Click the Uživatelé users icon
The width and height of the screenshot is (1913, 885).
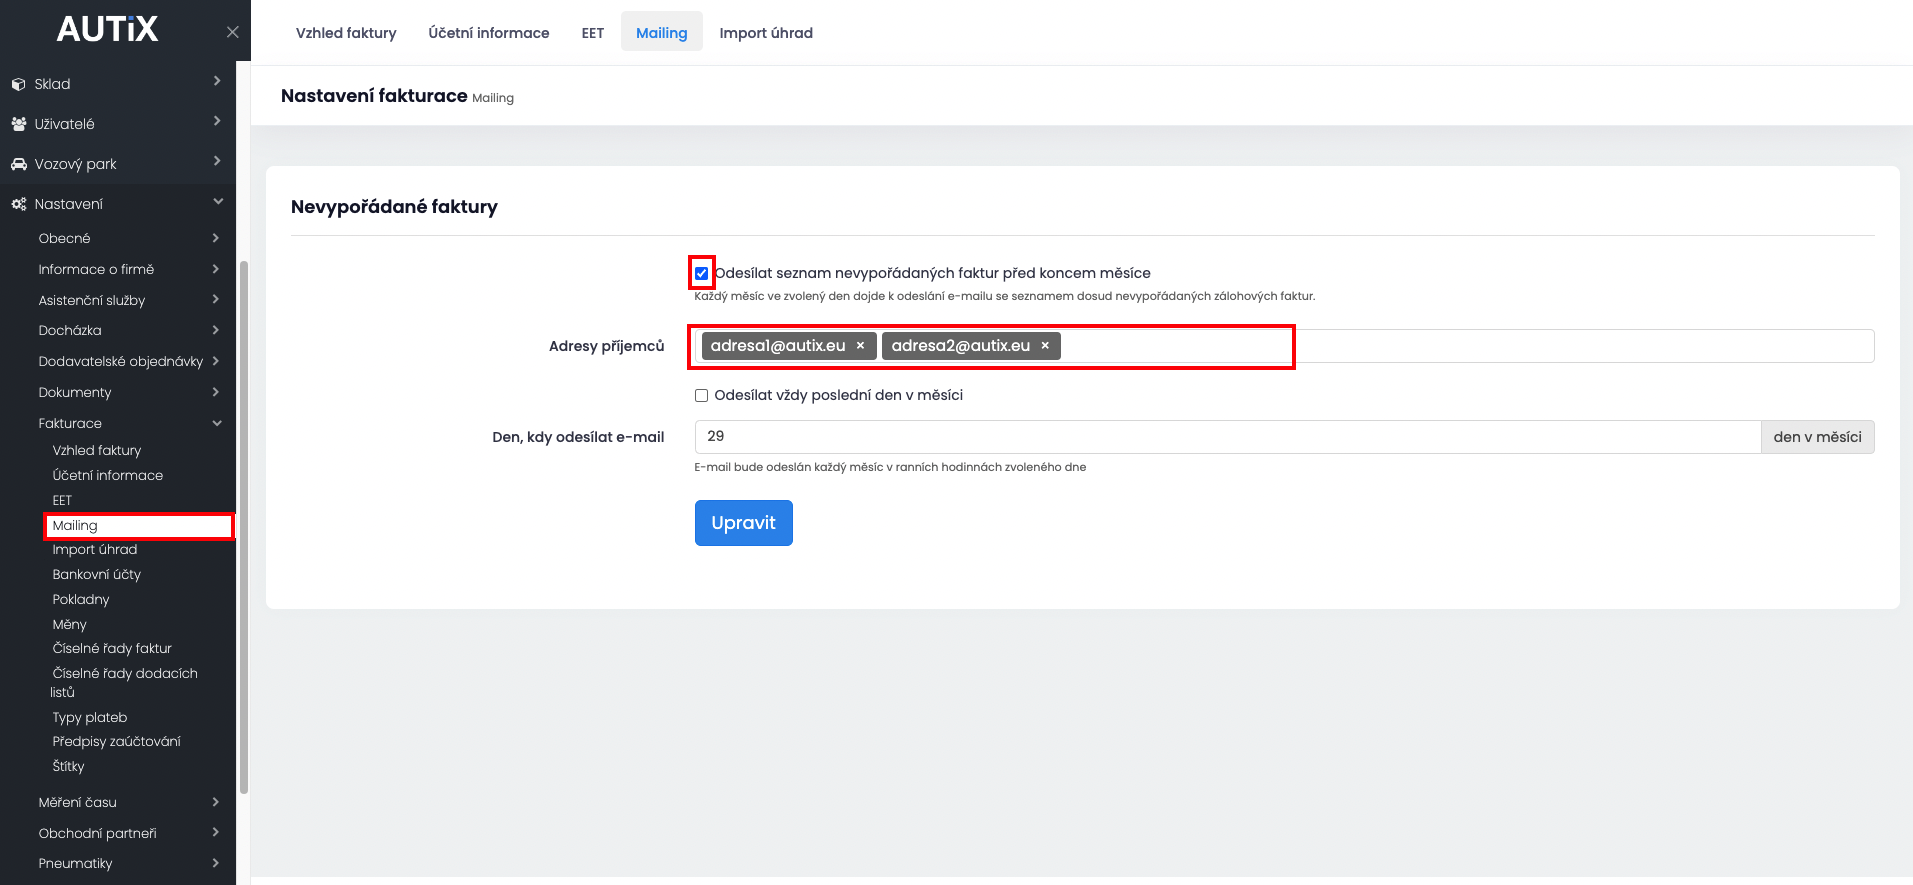(18, 124)
